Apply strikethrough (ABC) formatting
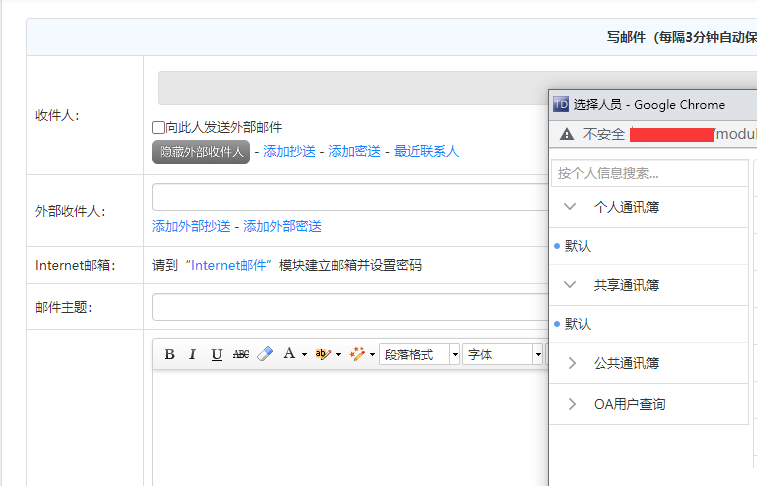Image resolution: width=757 pixels, height=486 pixels. (x=241, y=354)
